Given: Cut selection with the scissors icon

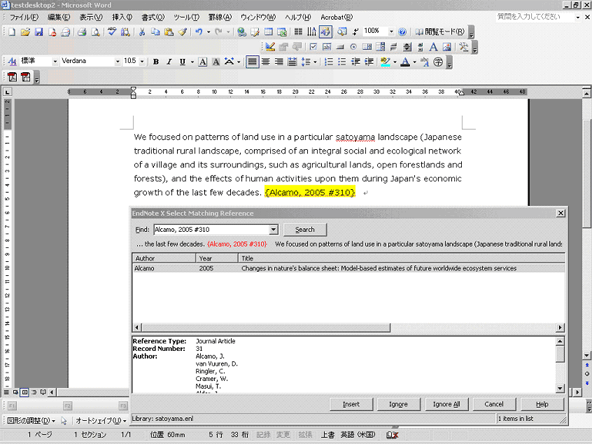Looking at the screenshot, I should [x=142, y=32].
